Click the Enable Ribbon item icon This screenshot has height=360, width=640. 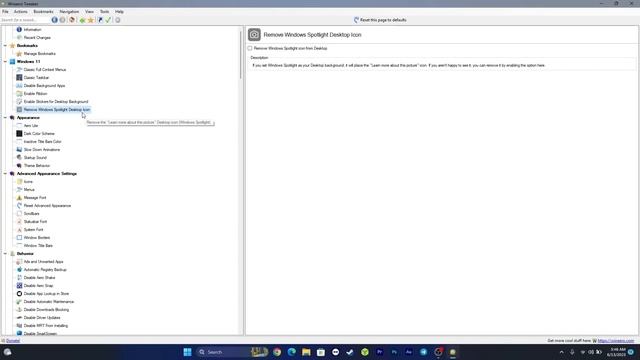pyautogui.click(x=19, y=93)
